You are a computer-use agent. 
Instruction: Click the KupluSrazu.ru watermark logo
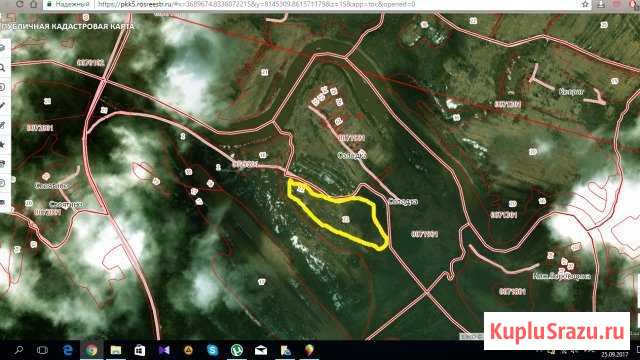(x=557, y=331)
